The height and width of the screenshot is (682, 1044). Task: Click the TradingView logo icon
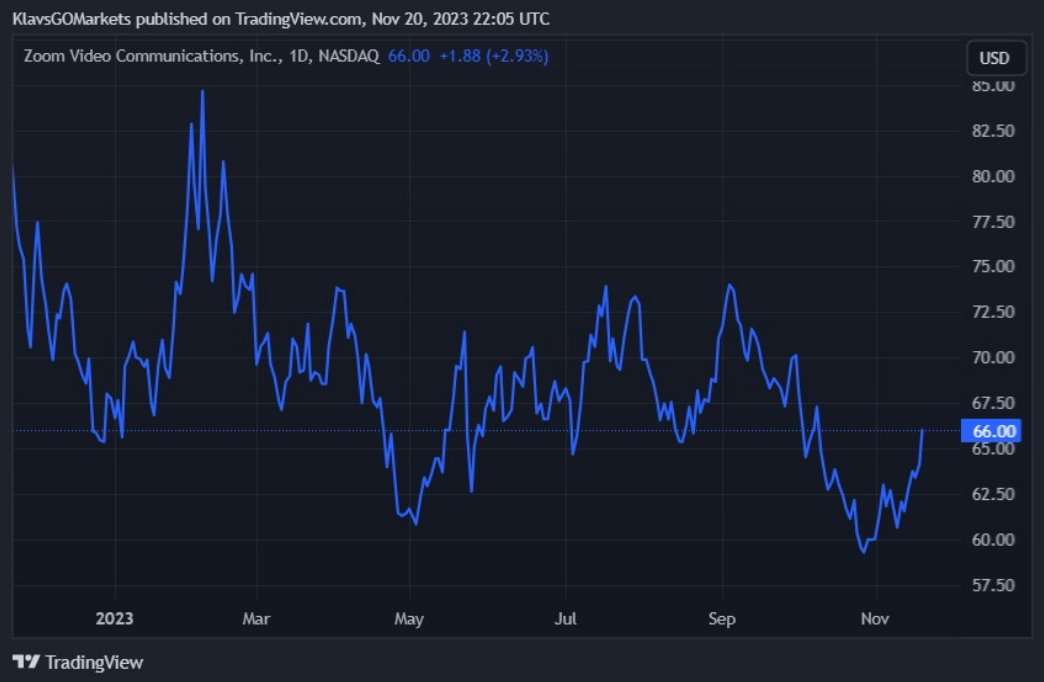click(x=26, y=662)
